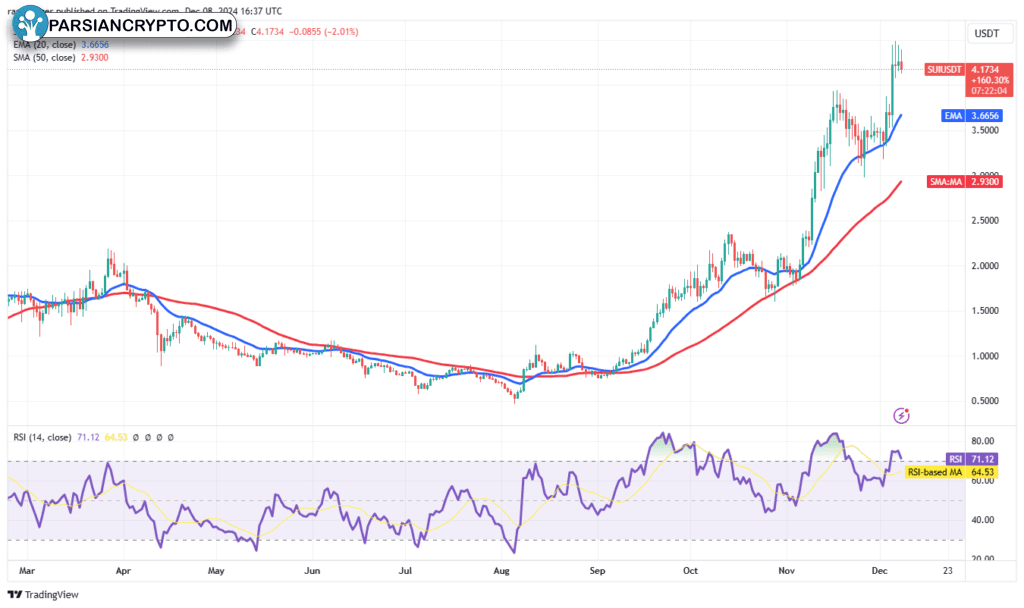This screenshot has height=608, width=1024.
Task: Click the red SUIUSDT symbol tag
Action: pyautogui.click(x=944, y=69)
